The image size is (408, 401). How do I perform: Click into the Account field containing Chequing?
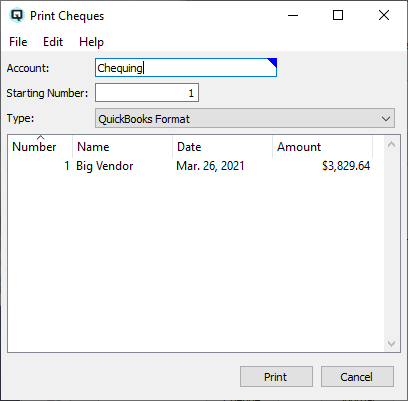[186, 68]
